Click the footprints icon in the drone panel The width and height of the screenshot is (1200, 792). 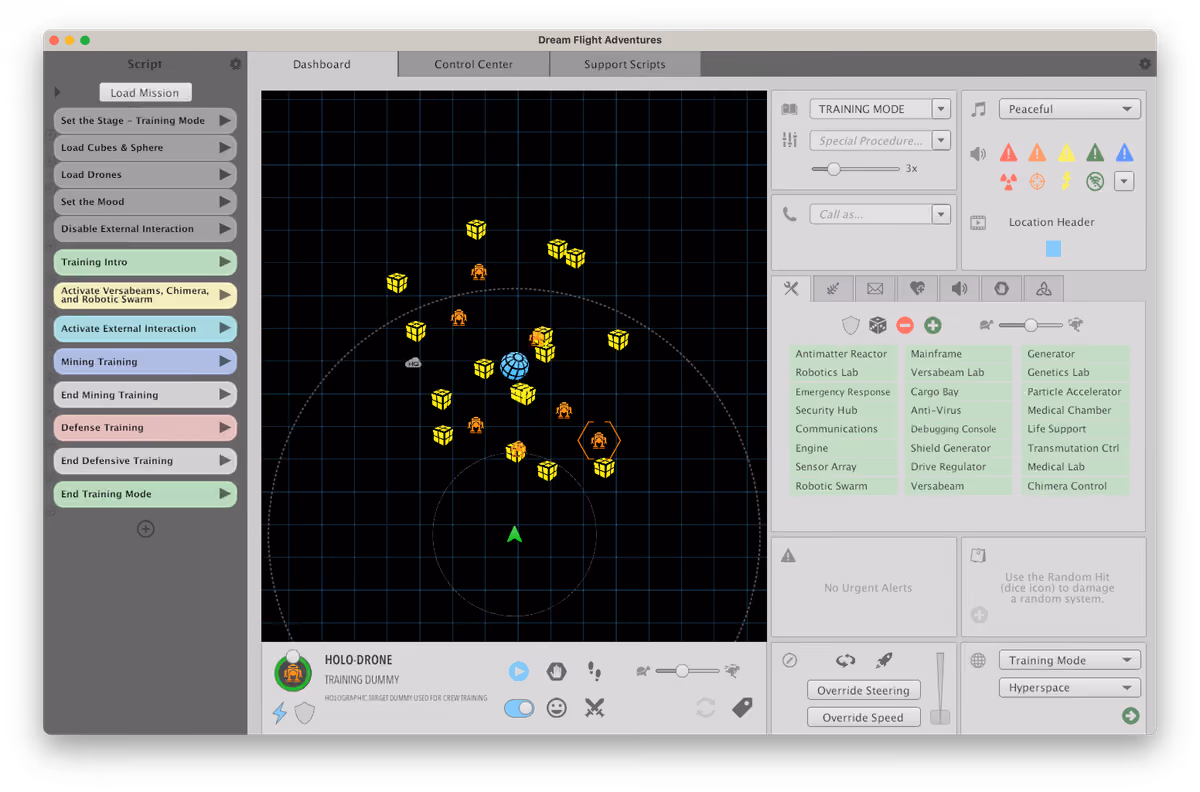(595, 671)
